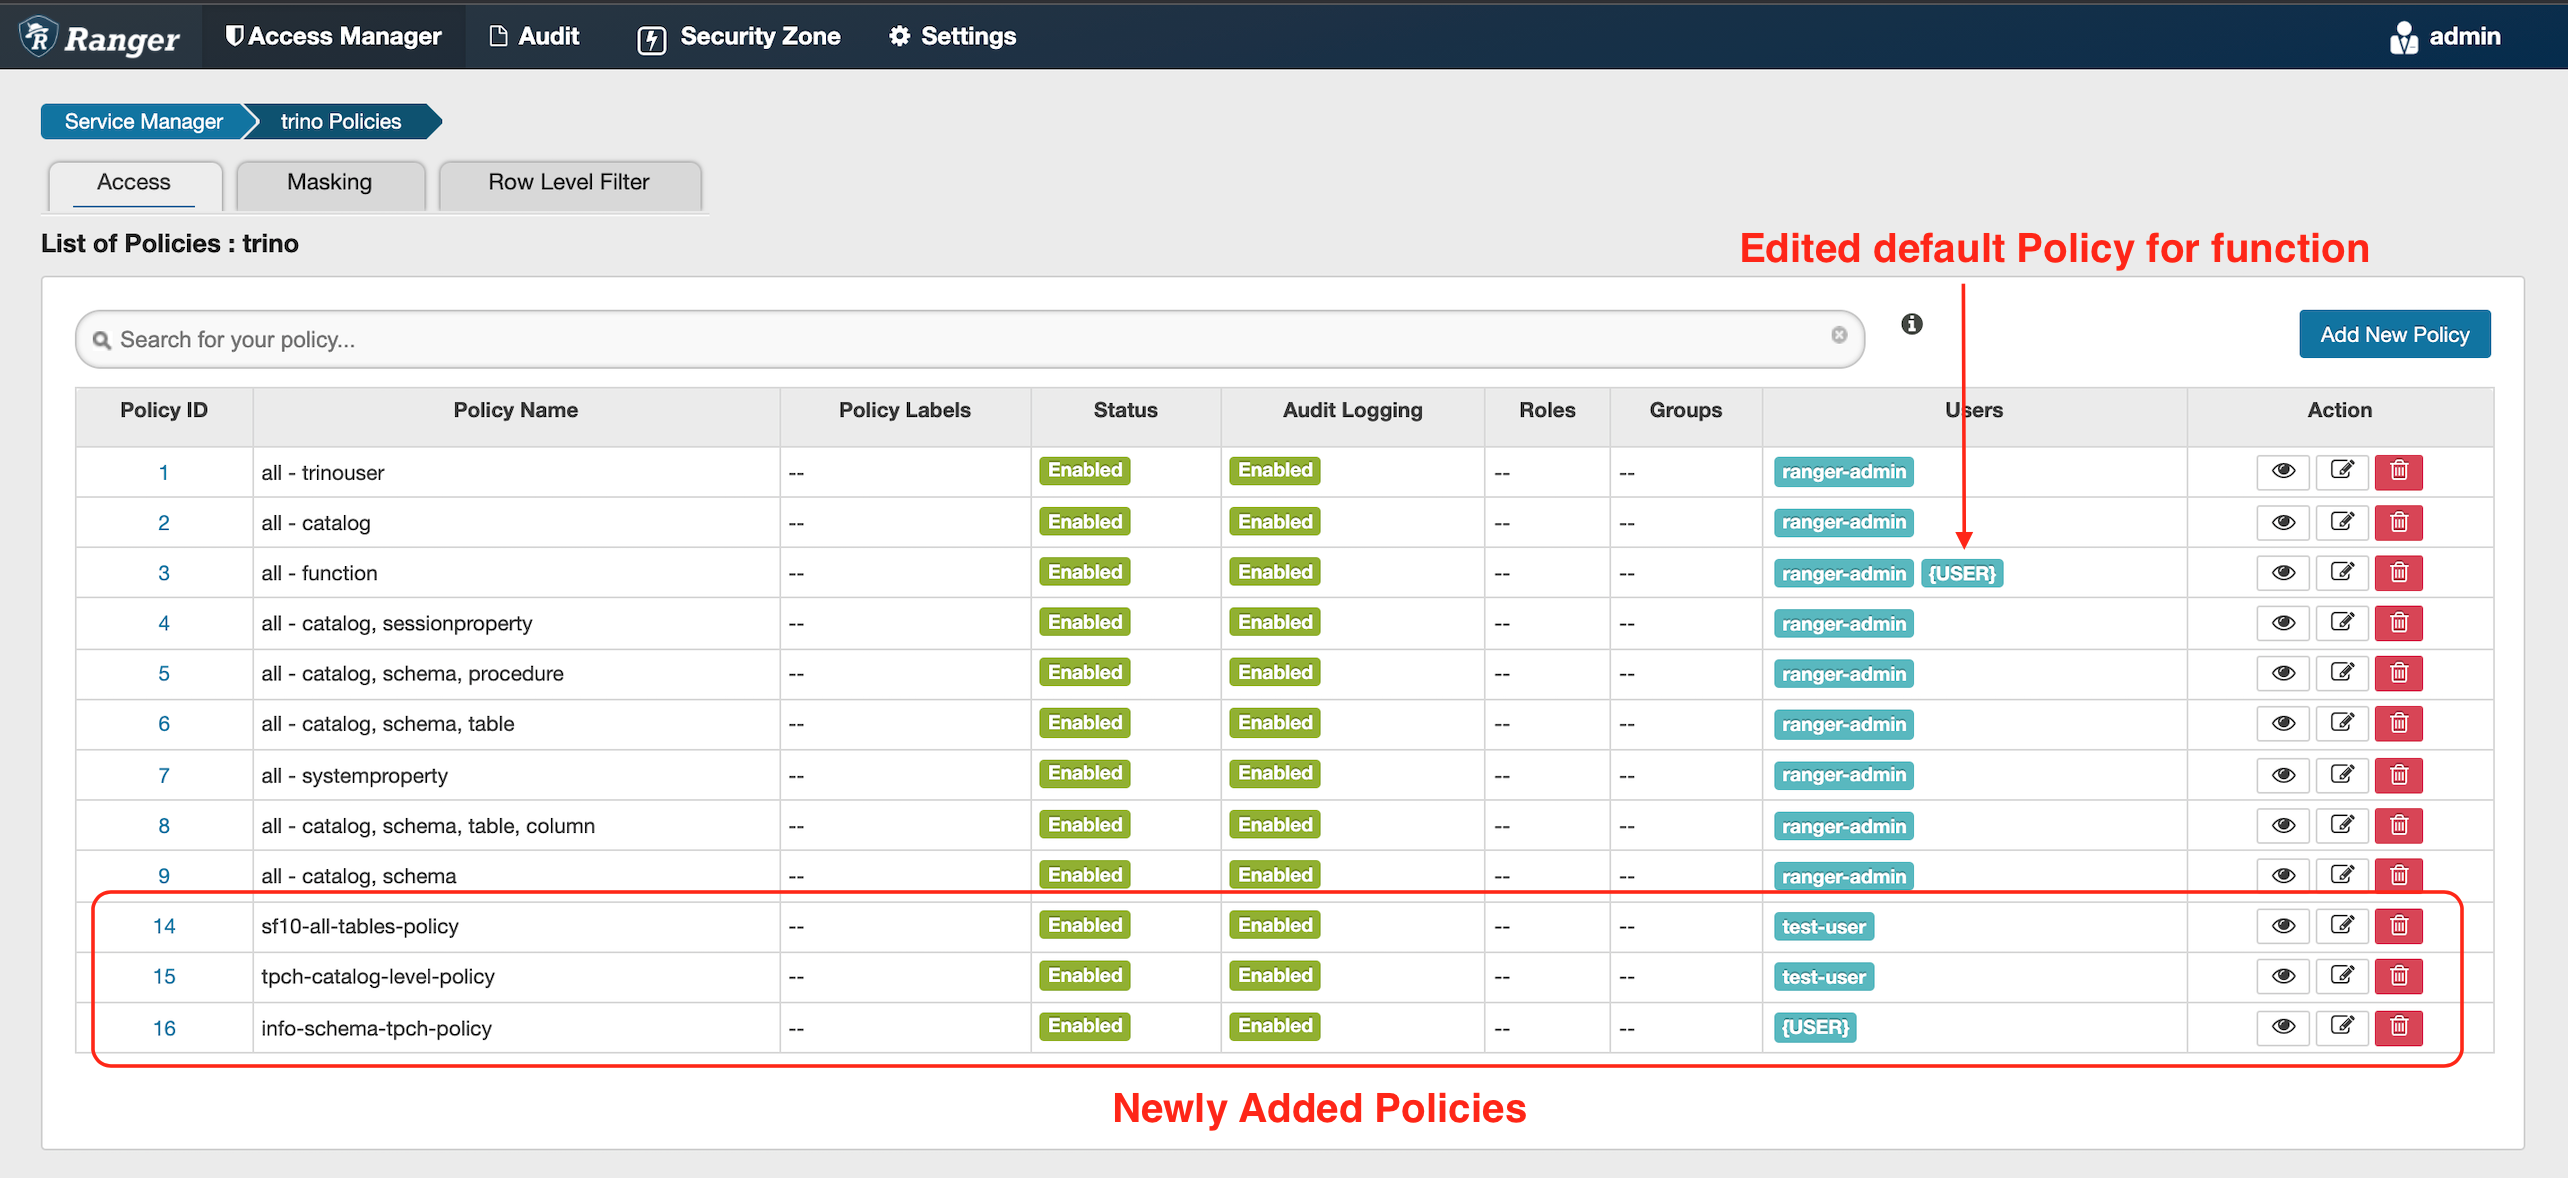View details of tpch-catalog-level-policy
The width and height of the screenshot is (2568, 1178).
pyautogui.click(x=2282, y=976)
